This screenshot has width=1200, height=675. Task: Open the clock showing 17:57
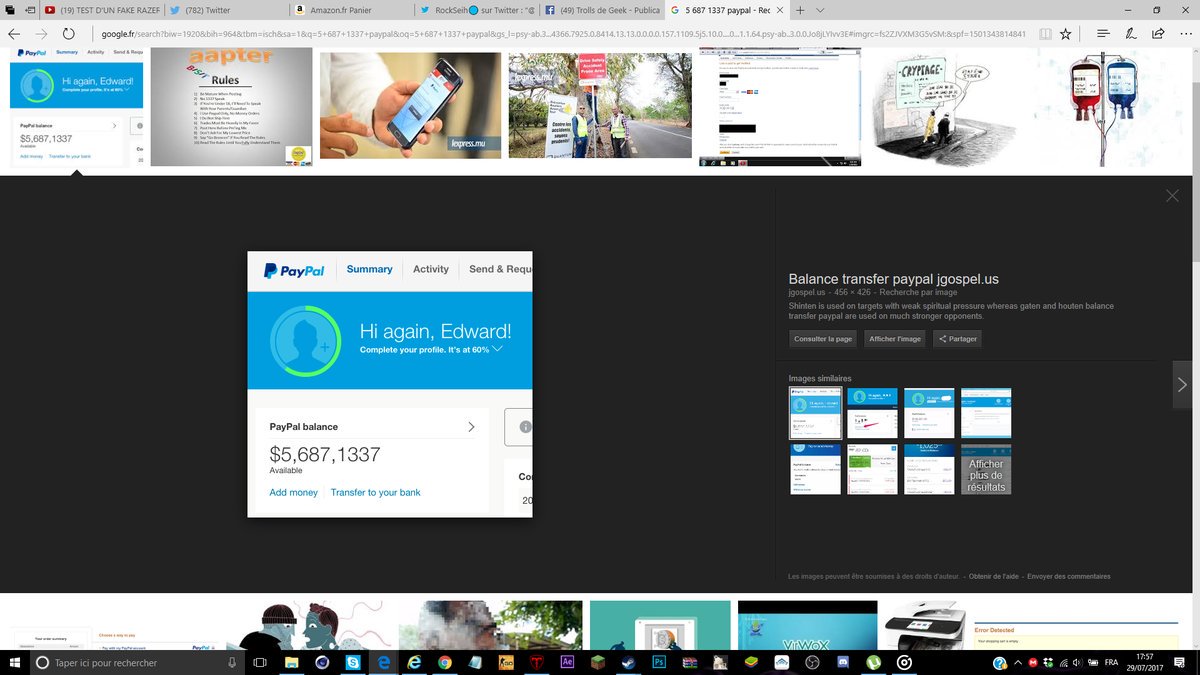[1146, 662]
